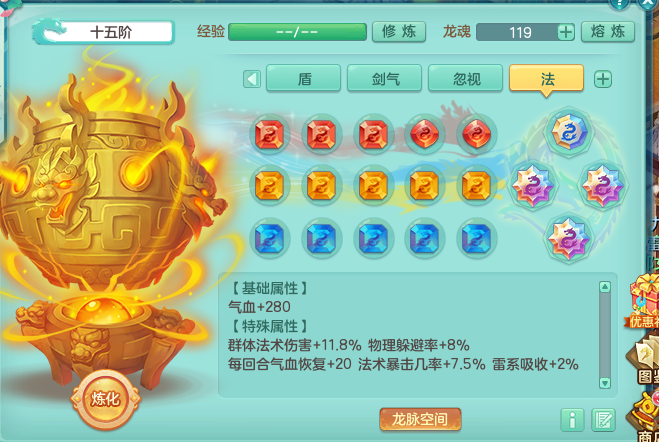
Task: Click the first orange dragon gem
Action: pyautogui.click(x=269, y=186)
